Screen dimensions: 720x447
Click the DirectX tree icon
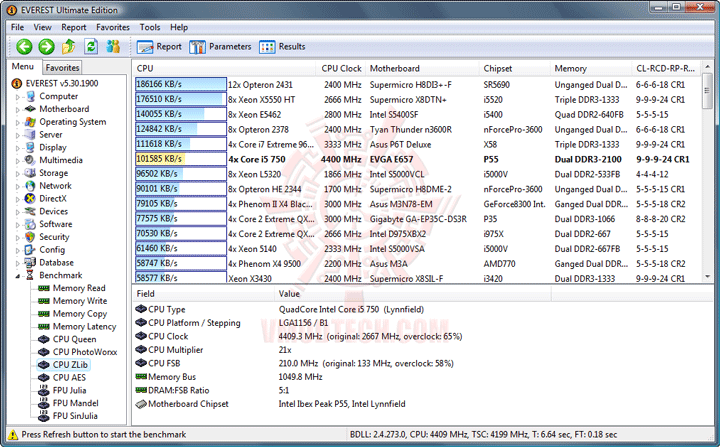30,198
